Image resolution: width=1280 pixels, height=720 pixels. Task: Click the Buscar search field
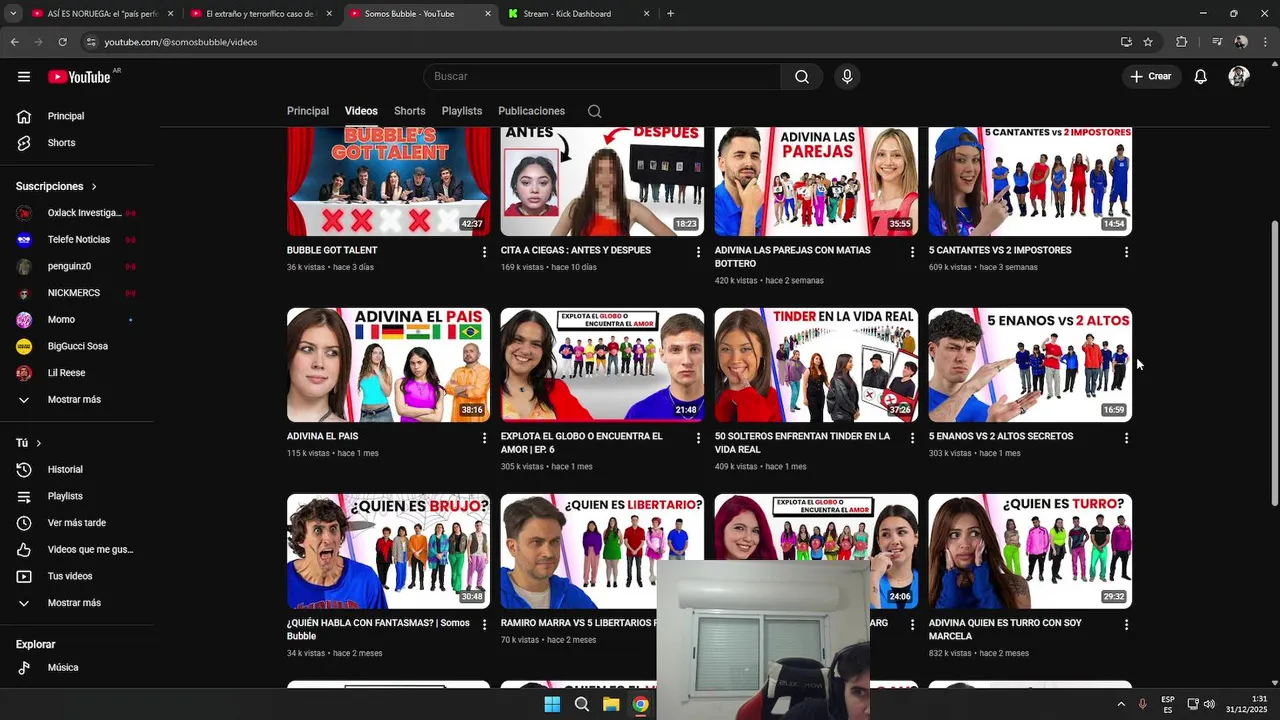coord(602,77)
